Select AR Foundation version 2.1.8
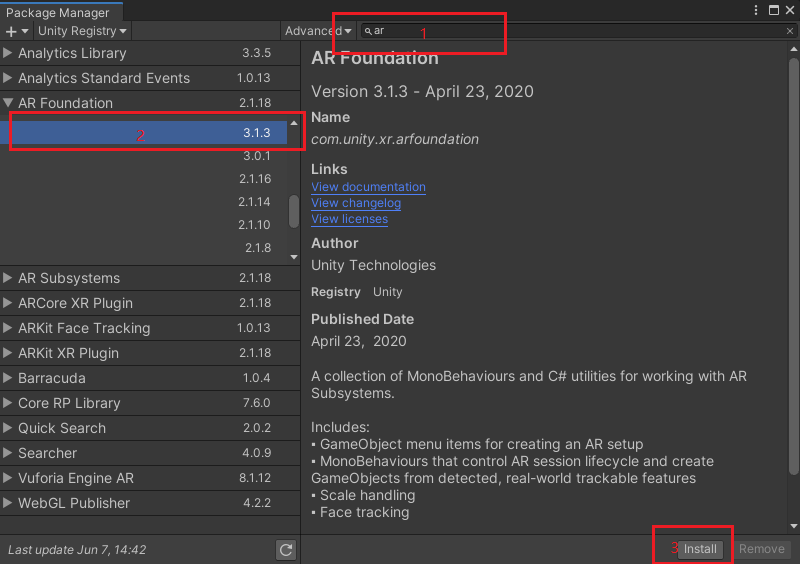Viewport: 800px width, 564px height. point(144,248)
